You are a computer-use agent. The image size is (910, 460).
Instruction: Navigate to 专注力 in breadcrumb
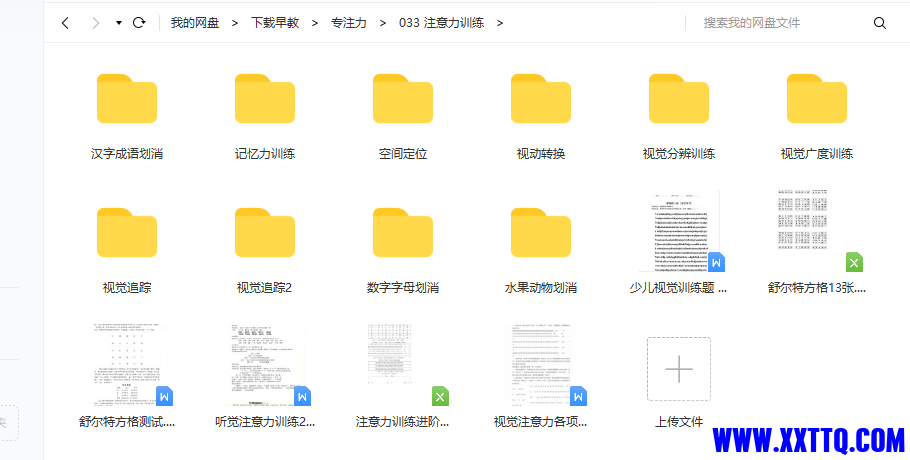[349, 23]
